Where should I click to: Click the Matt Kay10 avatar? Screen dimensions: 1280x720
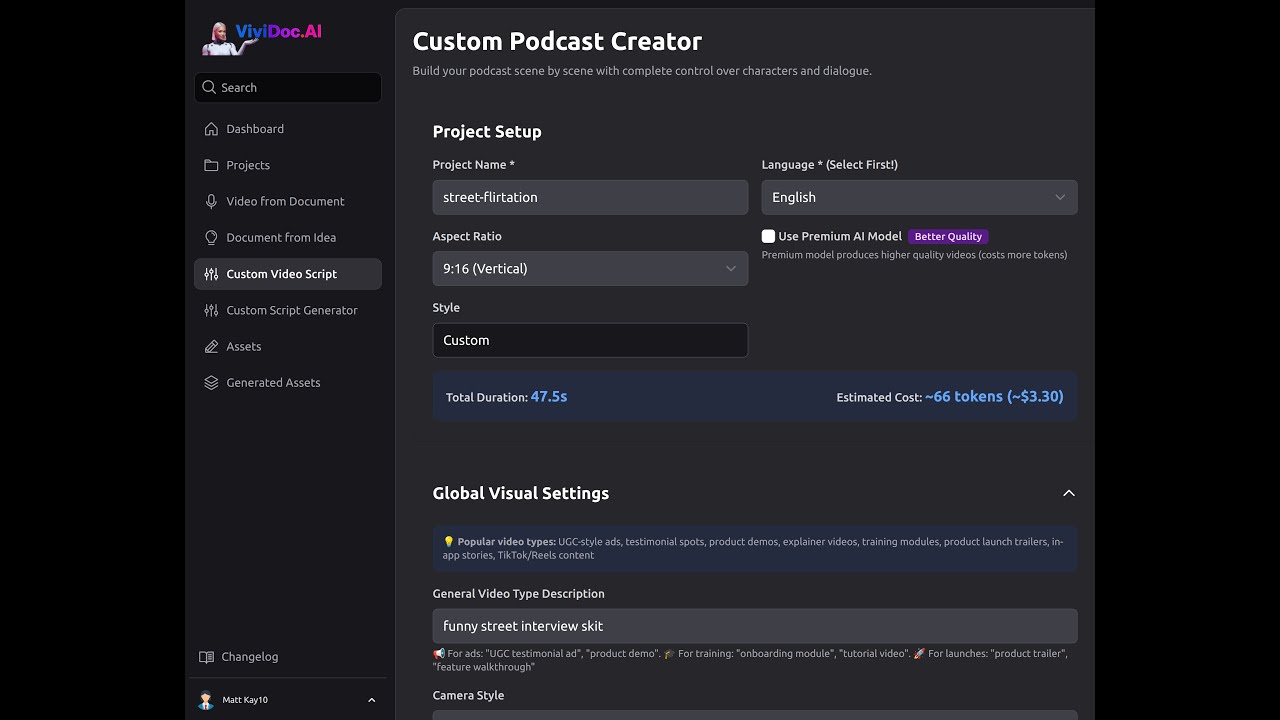point(206,700)
